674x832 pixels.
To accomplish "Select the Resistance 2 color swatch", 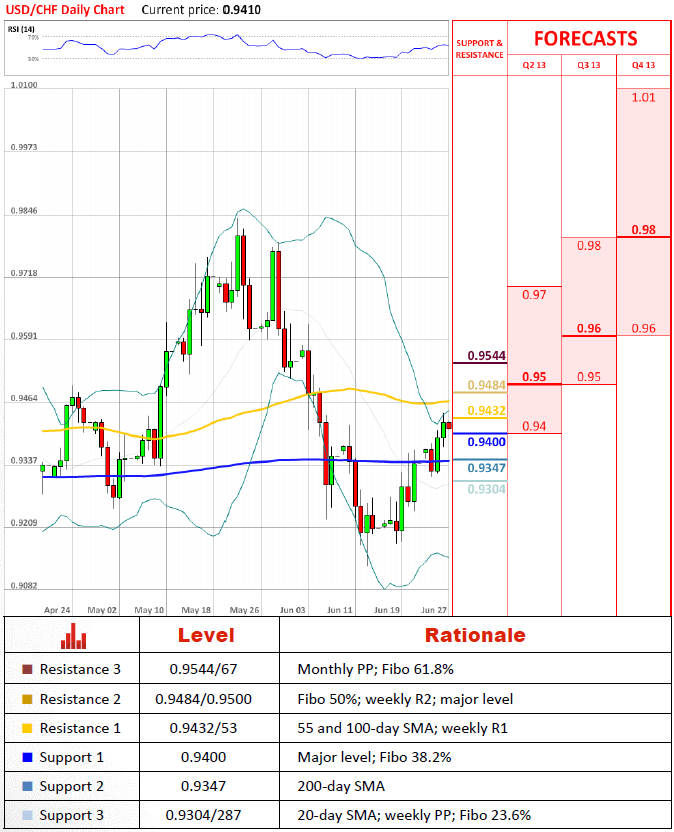I will point(28,699).
